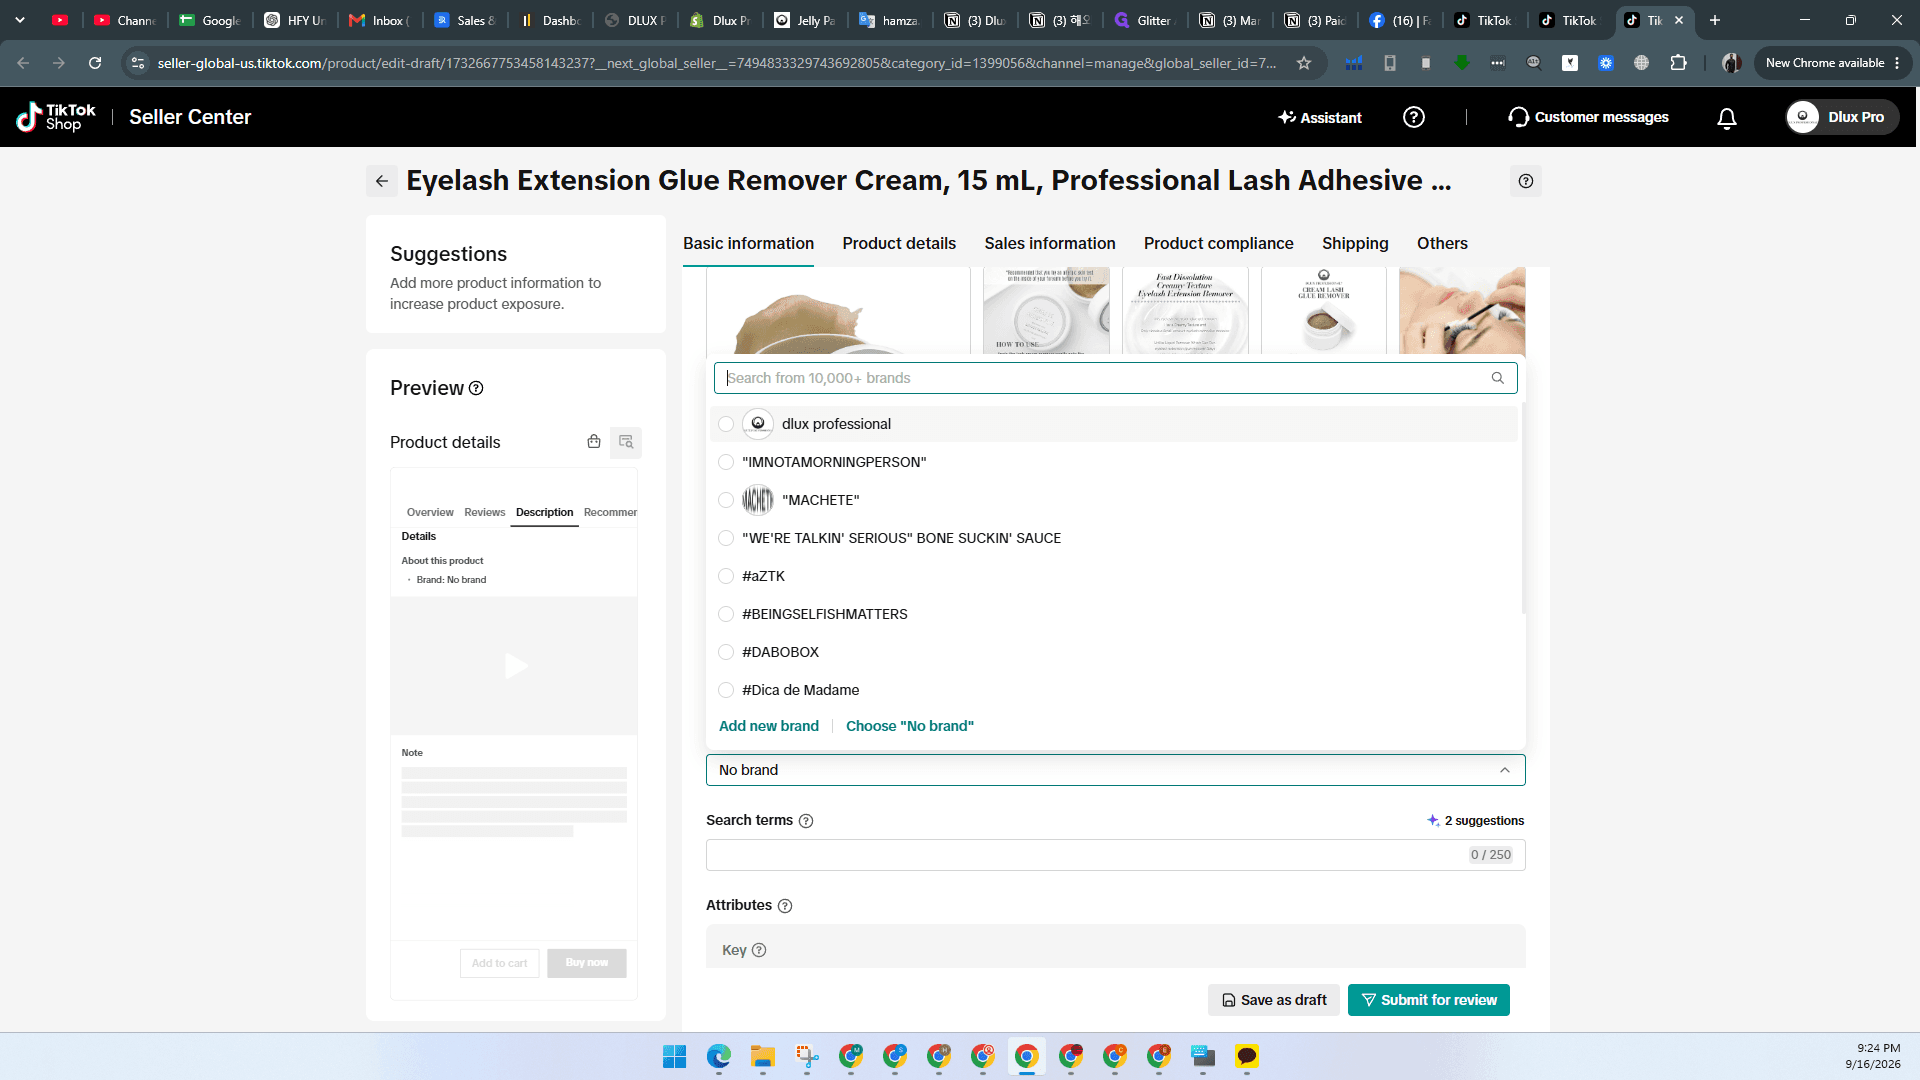Open Chrome tab search dropdown arrow
This screenshot has width=1920, height=1080.
pyautogui.click(x=20, y=20)
